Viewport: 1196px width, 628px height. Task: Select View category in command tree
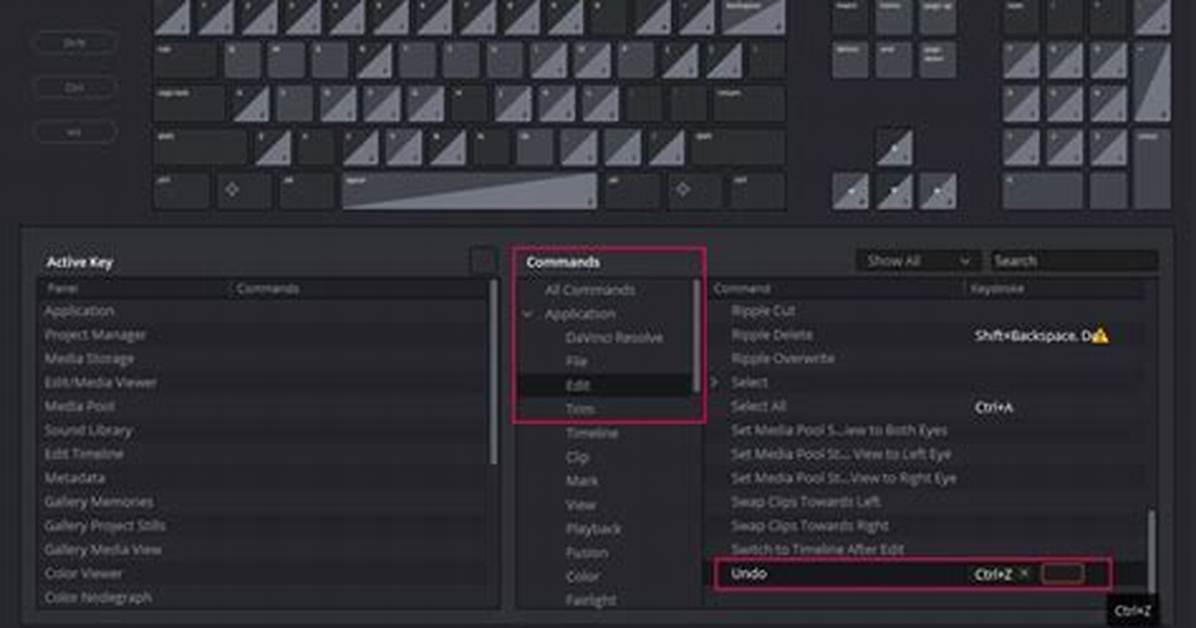pyautogui.click(x=580, y=504)
